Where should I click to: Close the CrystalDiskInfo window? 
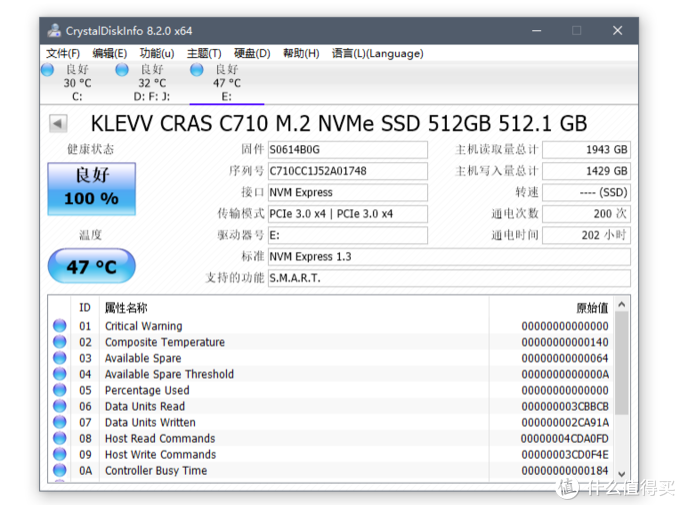(618, 30)
